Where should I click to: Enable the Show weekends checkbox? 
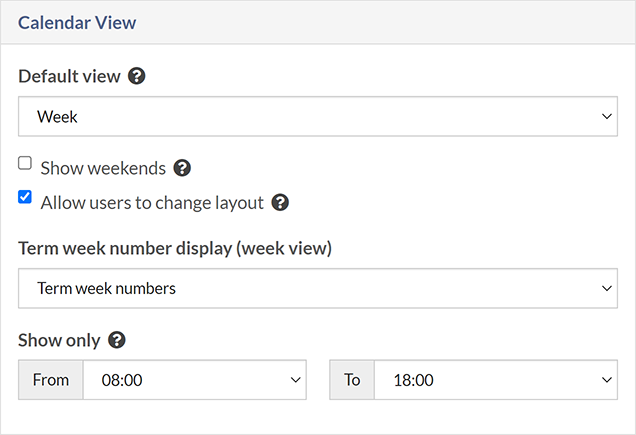tap(26, 163)
